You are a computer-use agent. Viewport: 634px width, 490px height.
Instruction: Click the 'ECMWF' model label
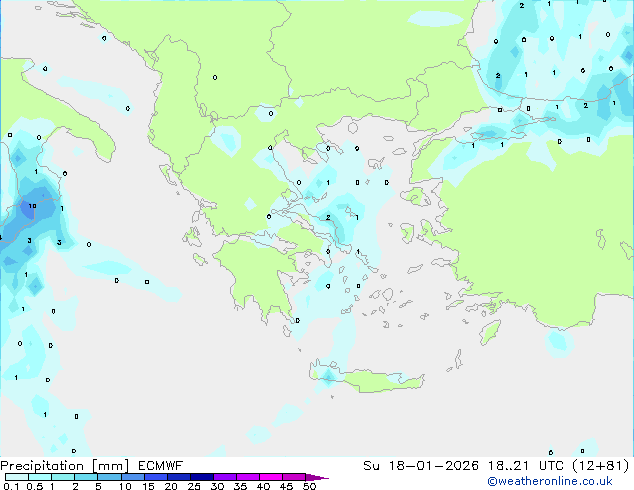(161, 465)
